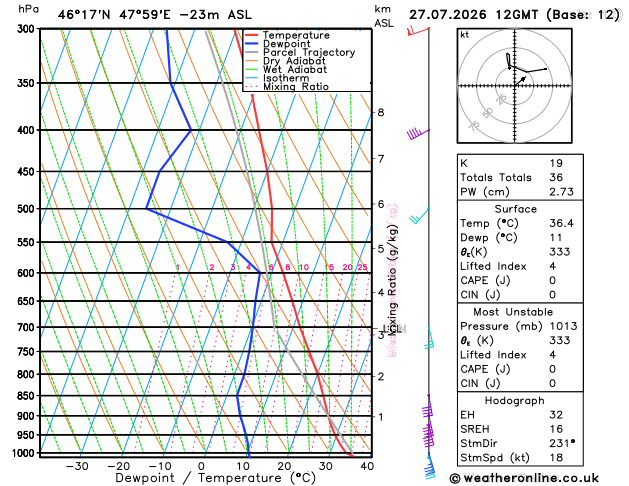Screen dimensions: 629x486
Task: Click the 40 temperature axis label
Action: pos(367,466)
